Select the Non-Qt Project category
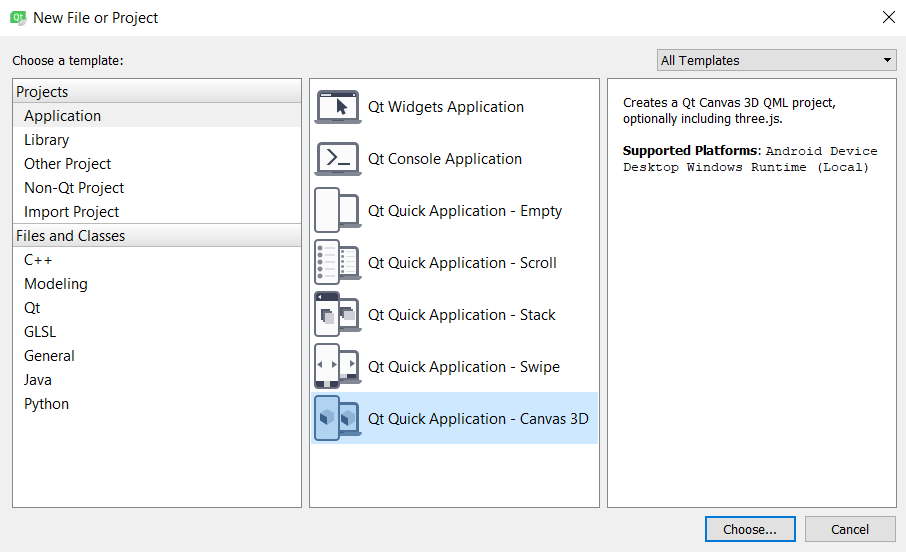Image resolution: width=906 pixels, height=552 pixels. click(157, 188)
